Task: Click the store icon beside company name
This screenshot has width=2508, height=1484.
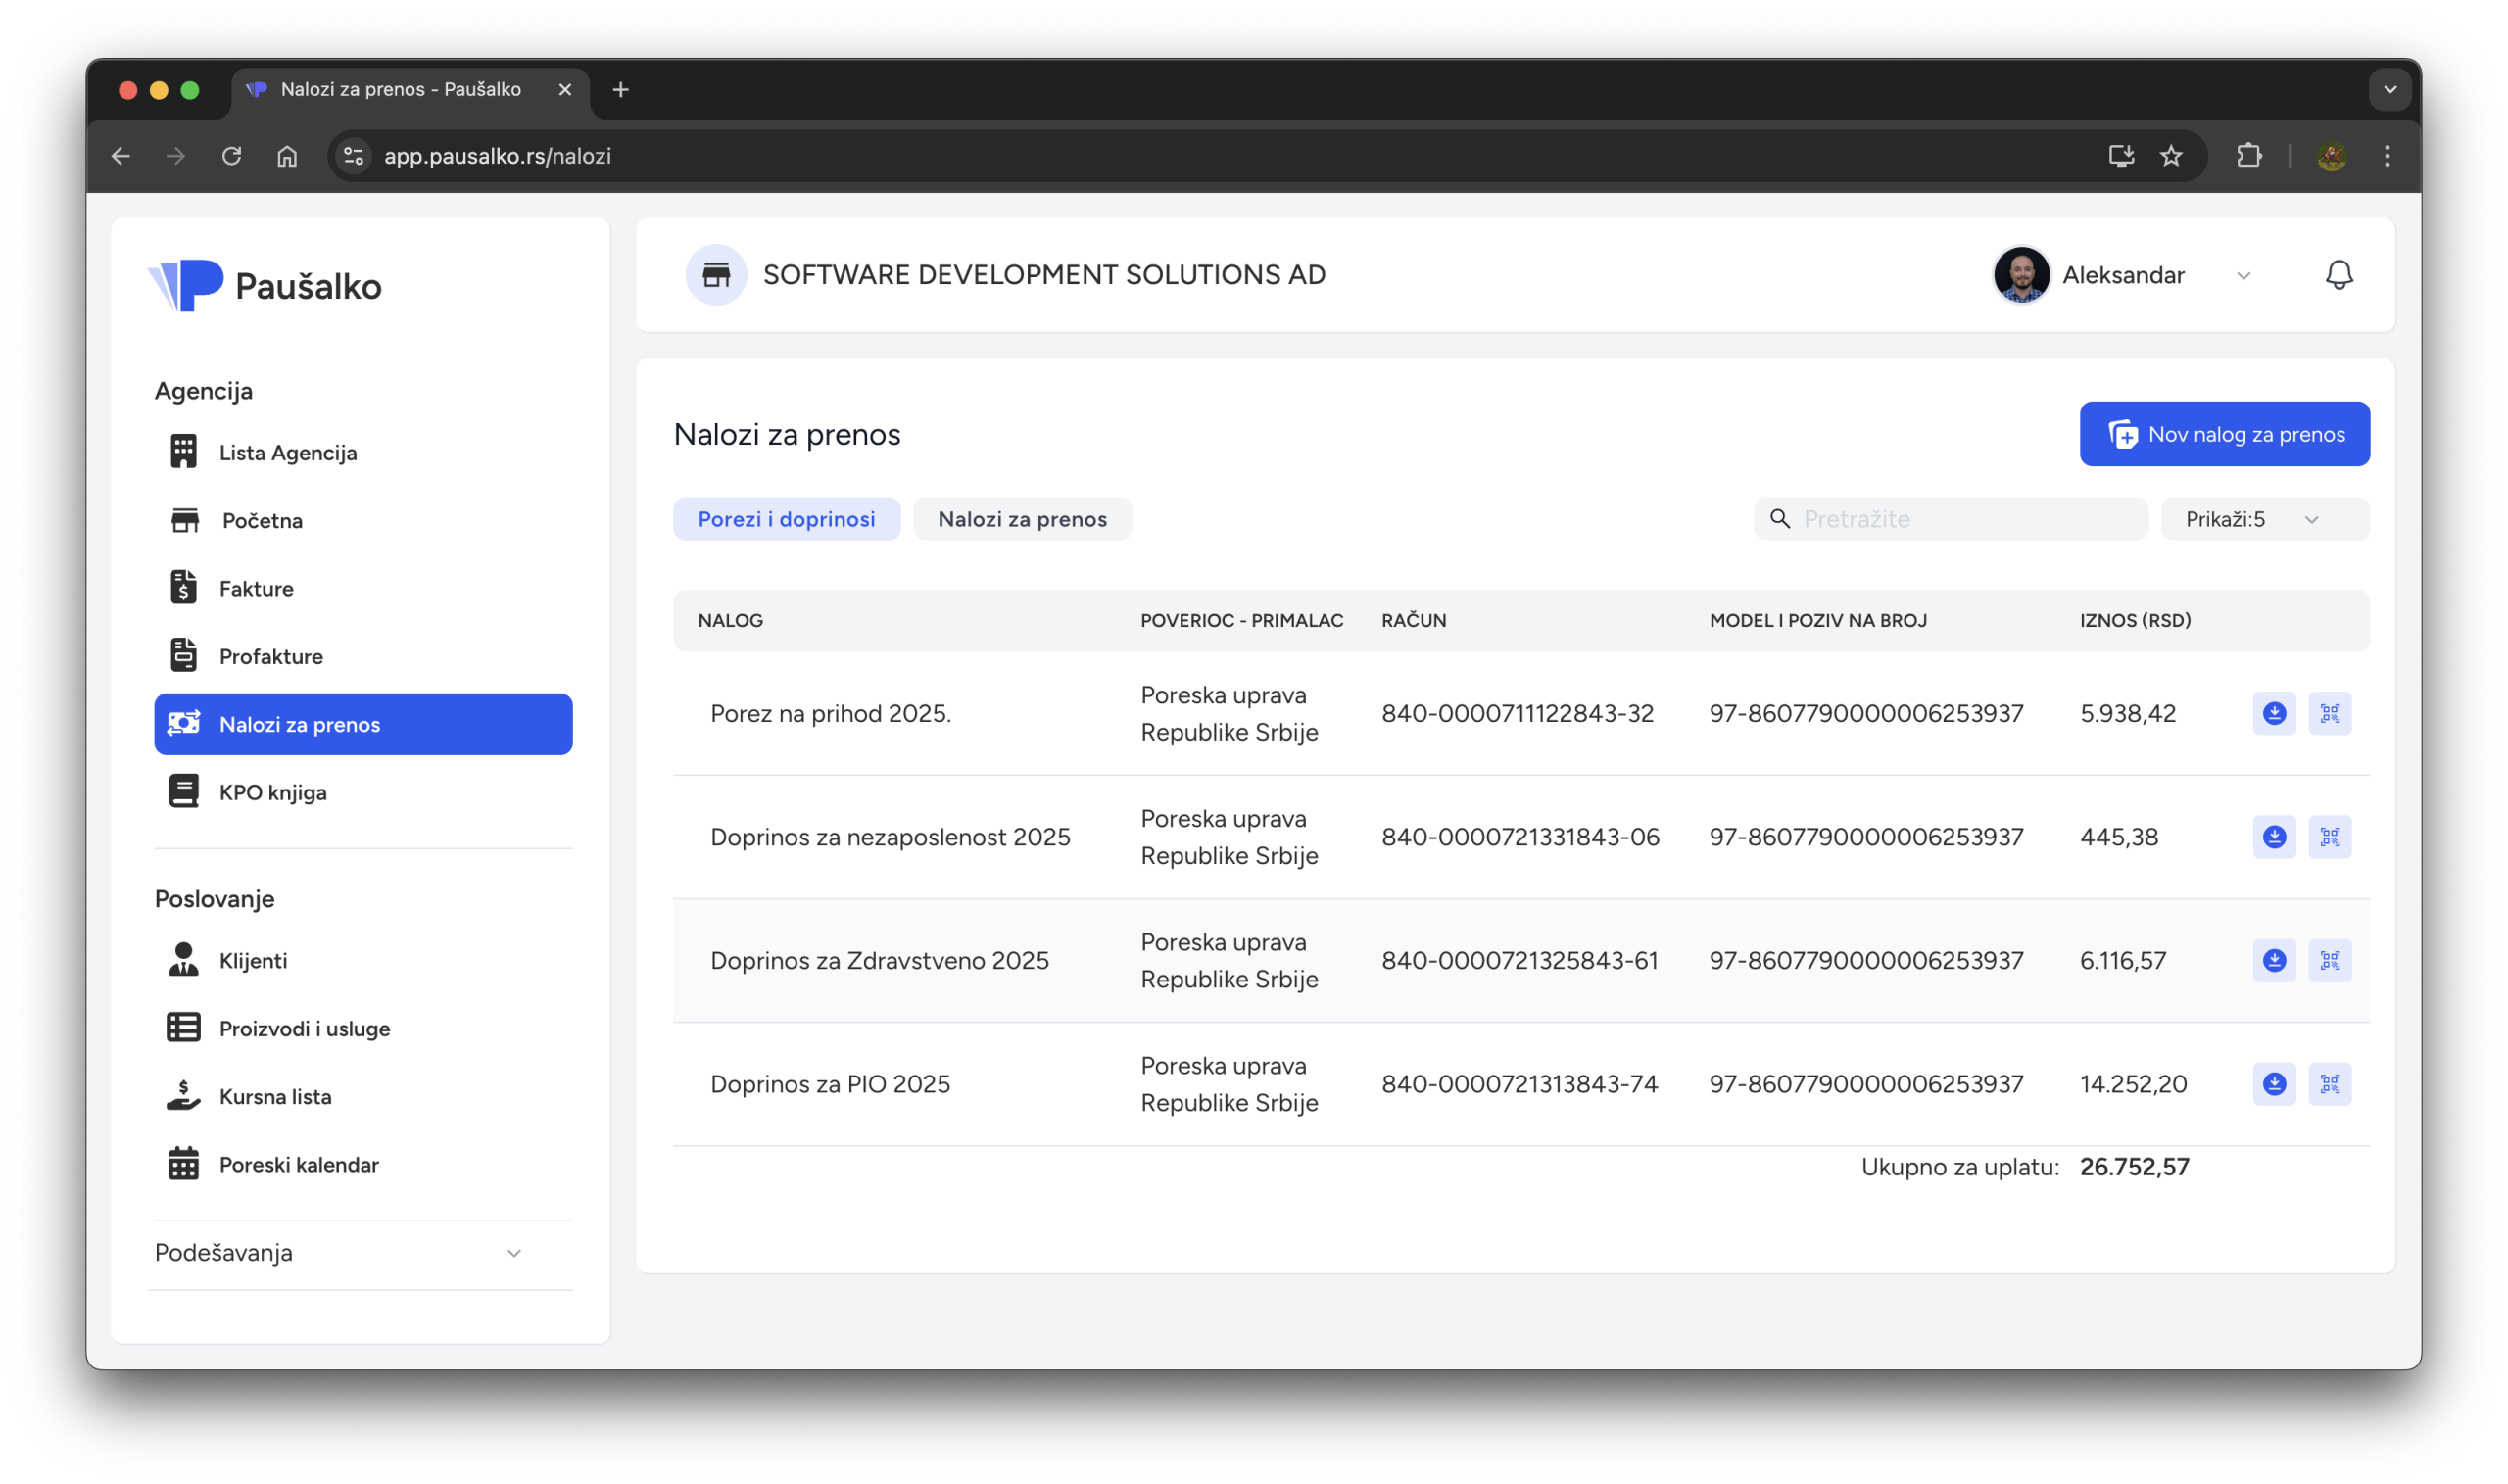Action: click(x=716, y=275)
